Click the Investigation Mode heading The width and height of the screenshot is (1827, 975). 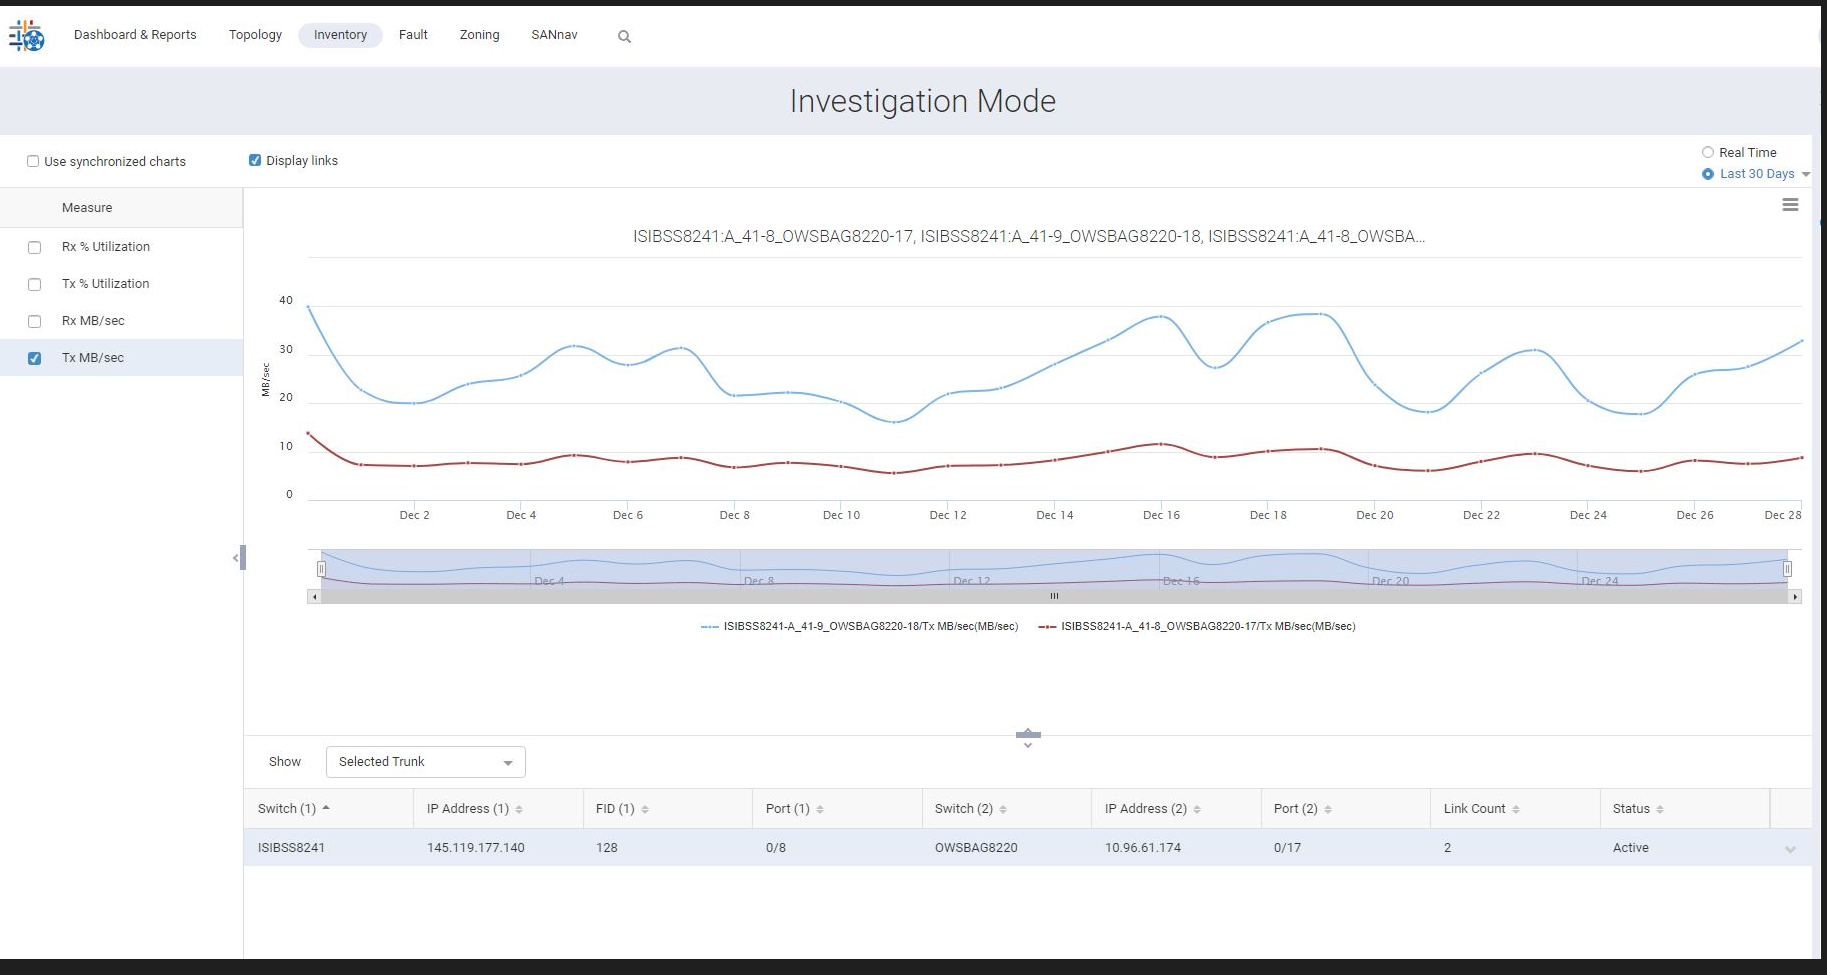(923, 101)
